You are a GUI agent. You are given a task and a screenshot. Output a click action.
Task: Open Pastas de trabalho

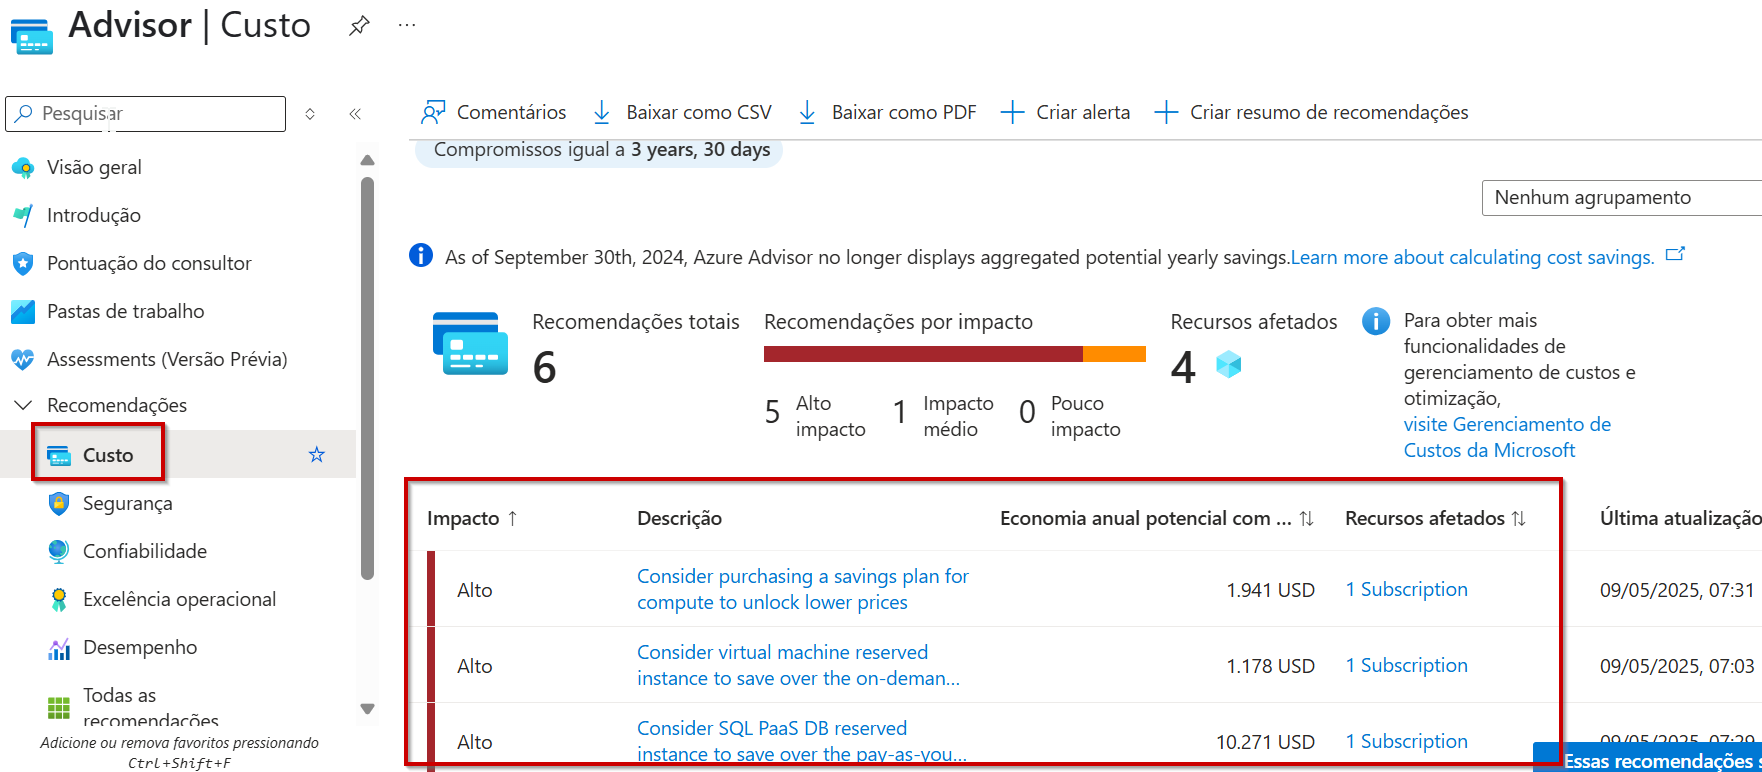[x=126, y=311]
